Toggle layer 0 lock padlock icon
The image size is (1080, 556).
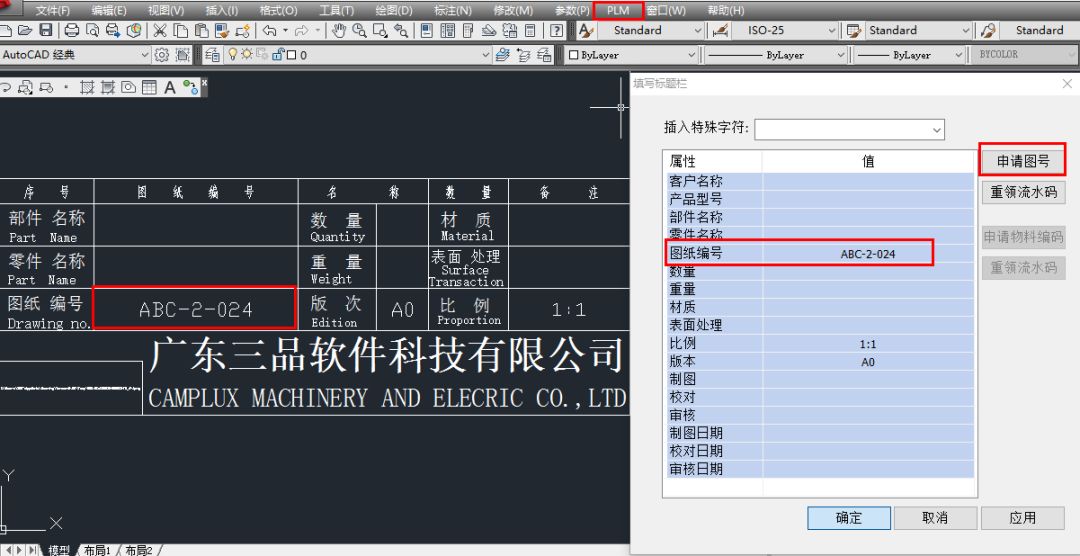[x=277, y=54]
